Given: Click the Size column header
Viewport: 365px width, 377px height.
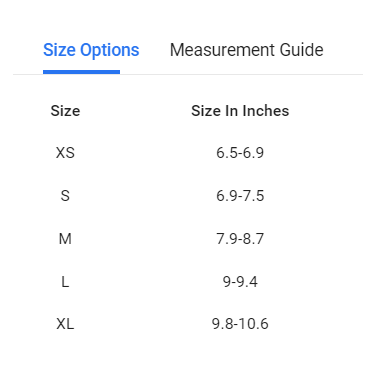Looking at the screenshot, I should 65,111.
